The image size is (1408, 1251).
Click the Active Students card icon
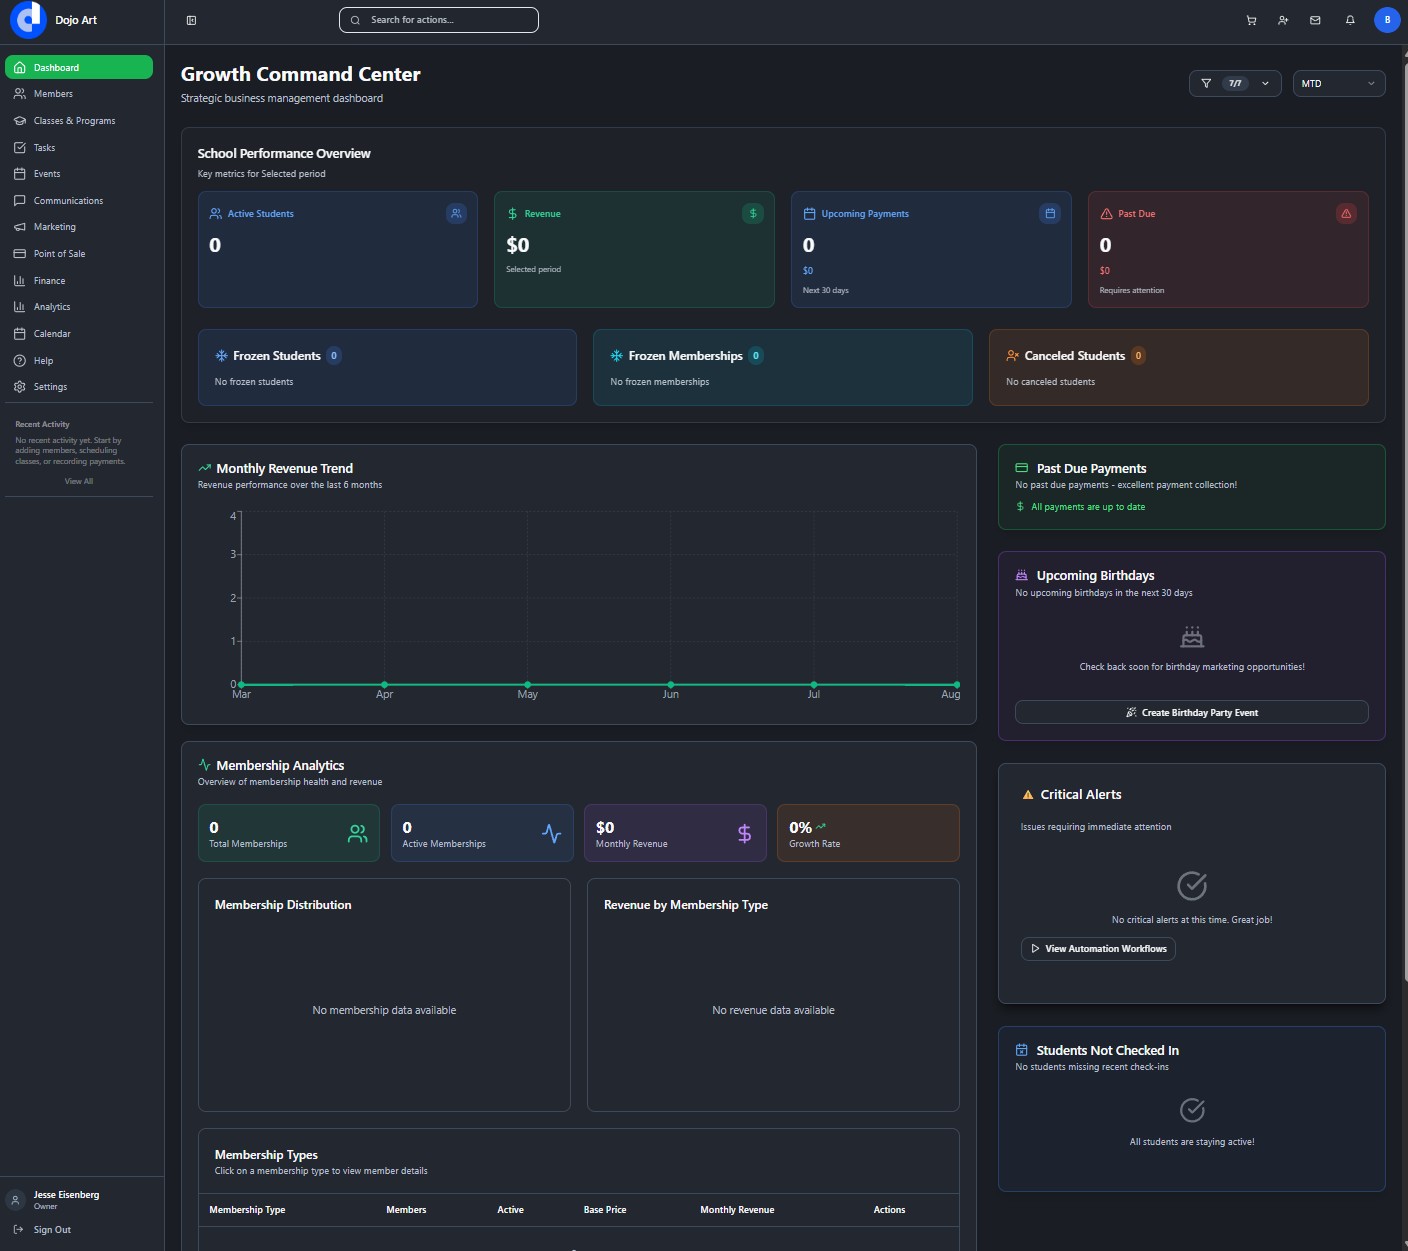point(456,213)
